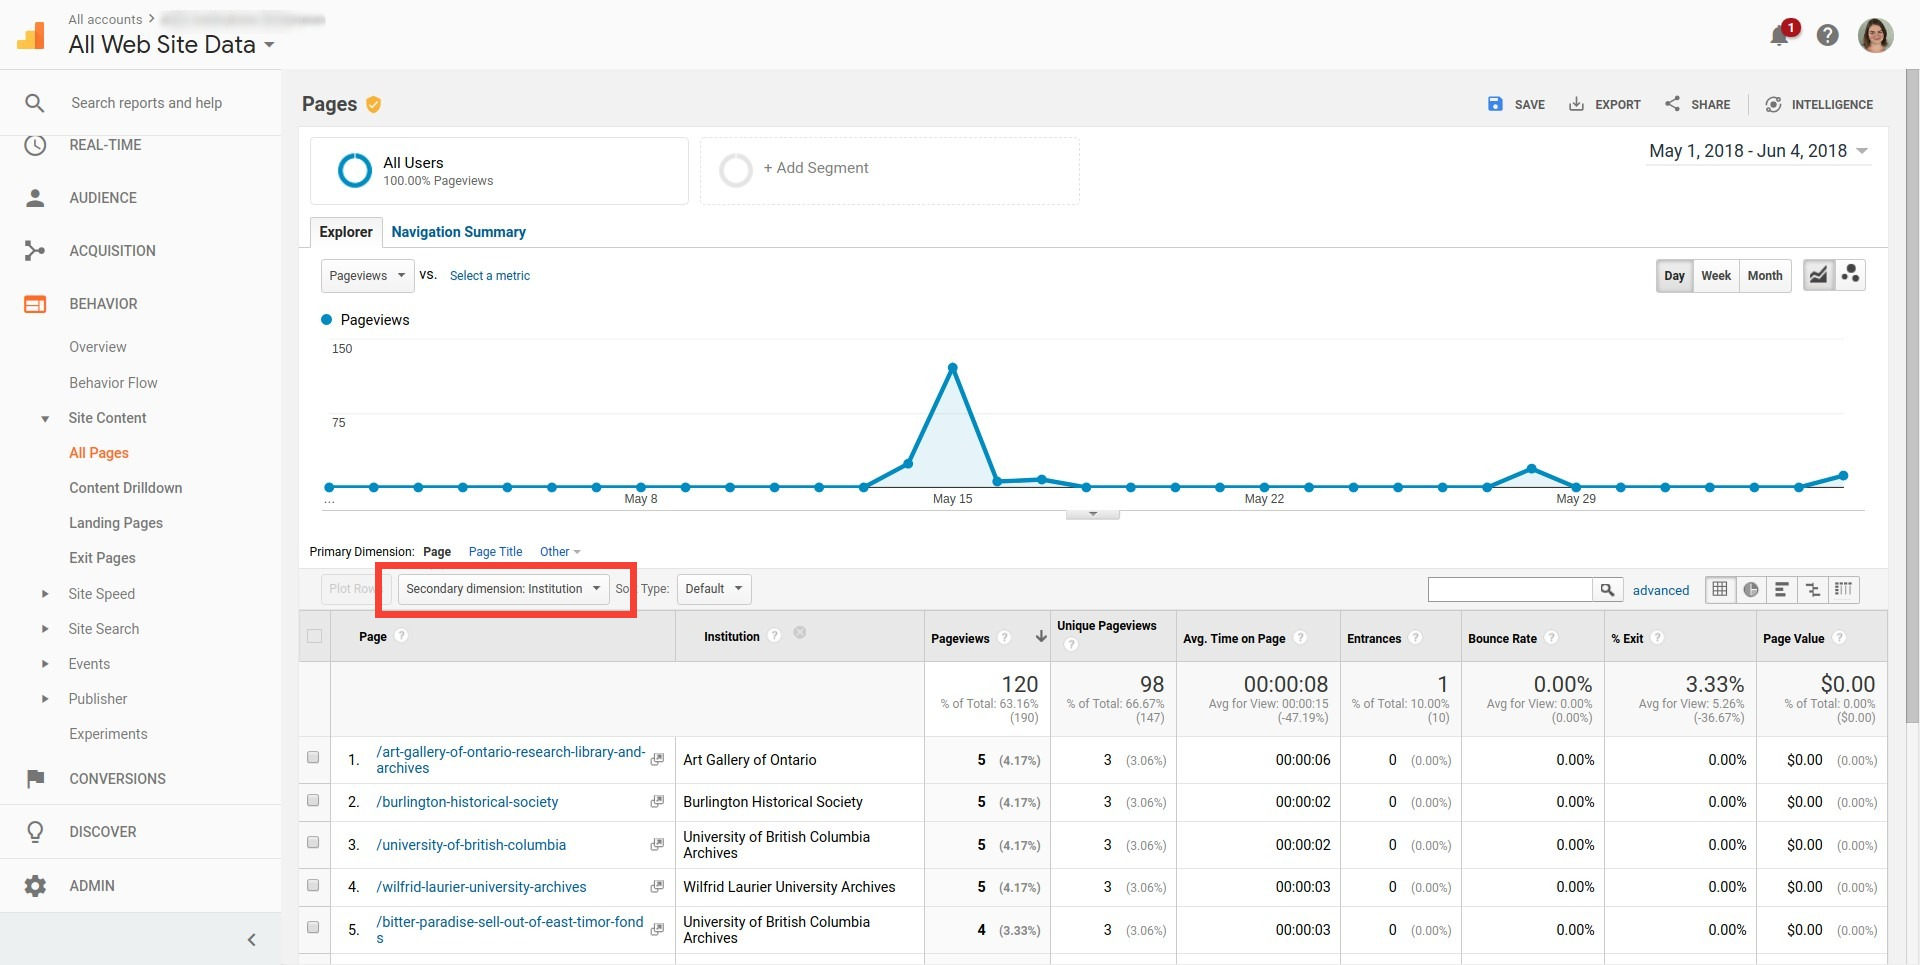
Task: Open the Landing Pages report
Action: [116, 523]
